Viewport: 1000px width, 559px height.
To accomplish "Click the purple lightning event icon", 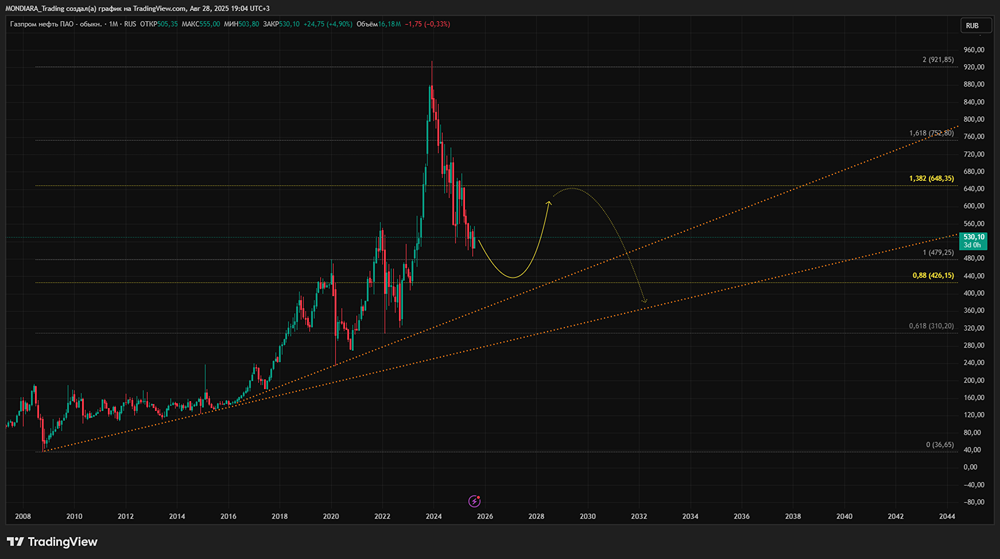I will [474, 501].
